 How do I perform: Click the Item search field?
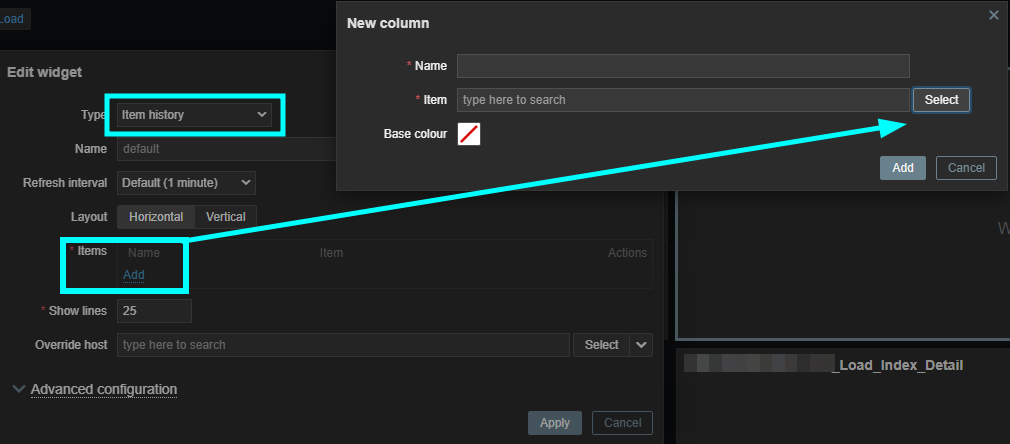683,100
